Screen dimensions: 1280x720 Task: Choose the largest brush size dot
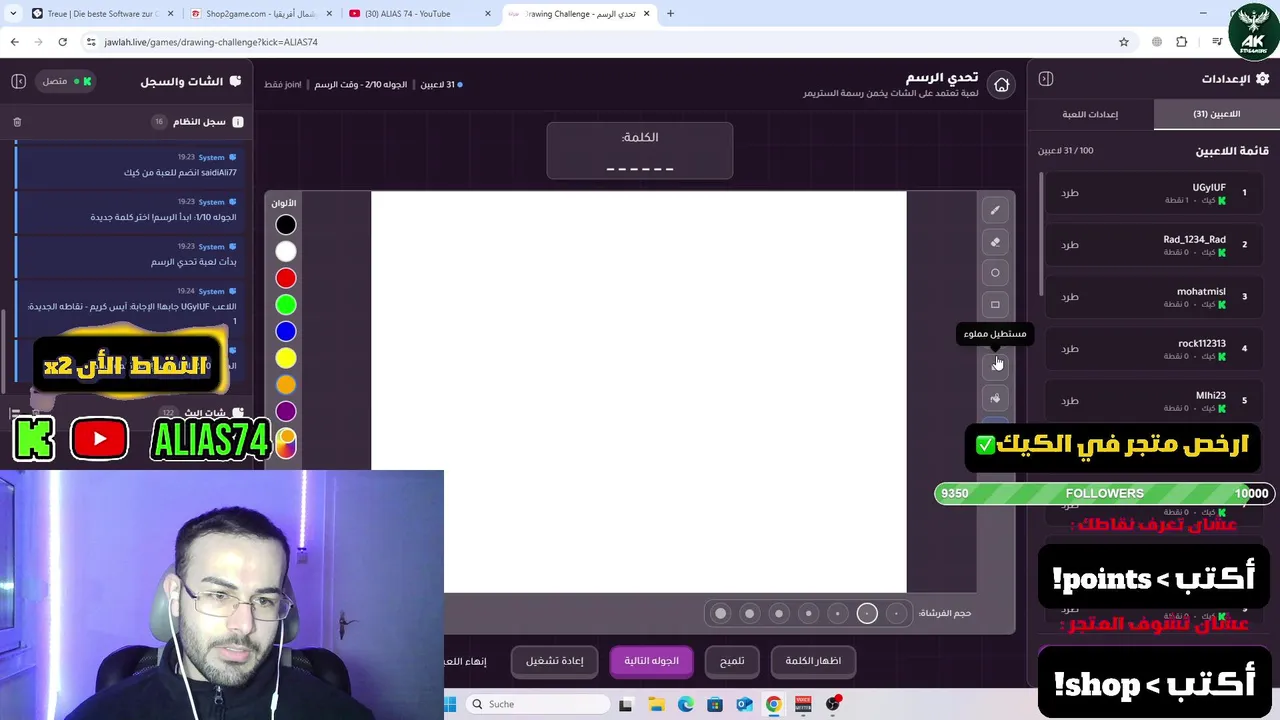(720, 613)
